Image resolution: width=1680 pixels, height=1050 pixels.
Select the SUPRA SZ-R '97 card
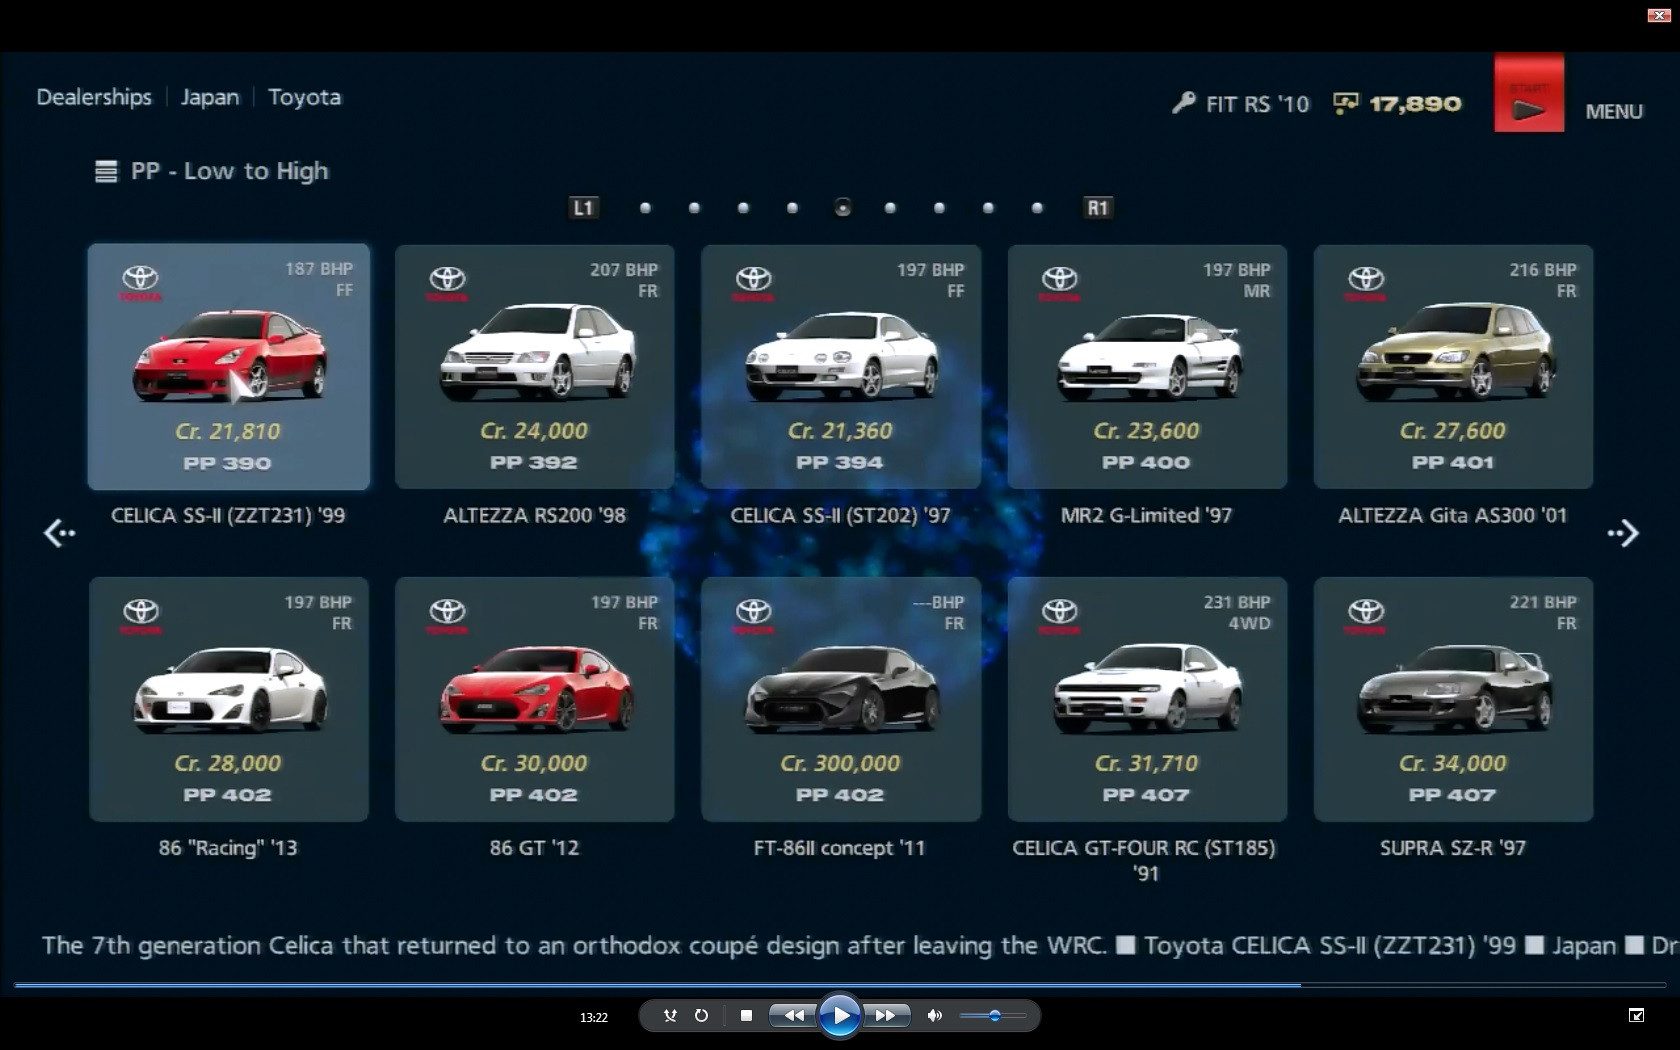point(1453,699)
